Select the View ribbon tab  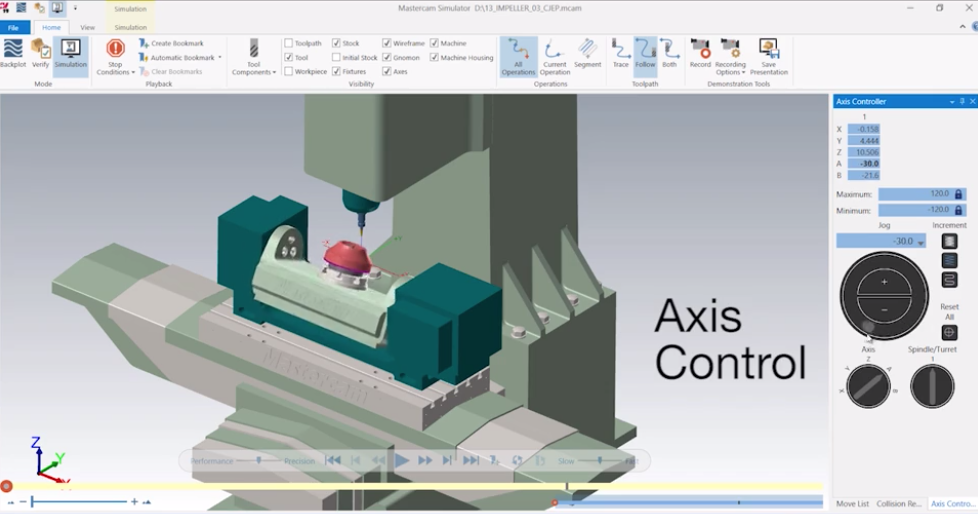click(87, 27)
